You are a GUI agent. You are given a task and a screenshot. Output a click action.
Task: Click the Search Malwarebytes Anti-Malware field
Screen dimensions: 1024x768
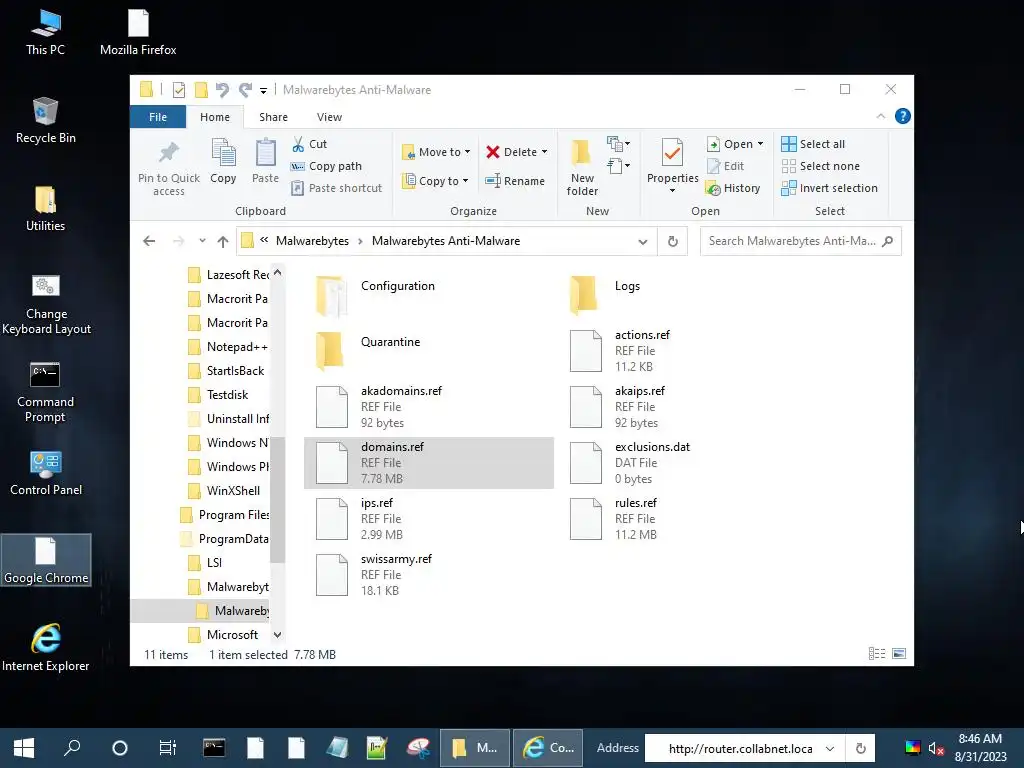click(x=801, y=241)
